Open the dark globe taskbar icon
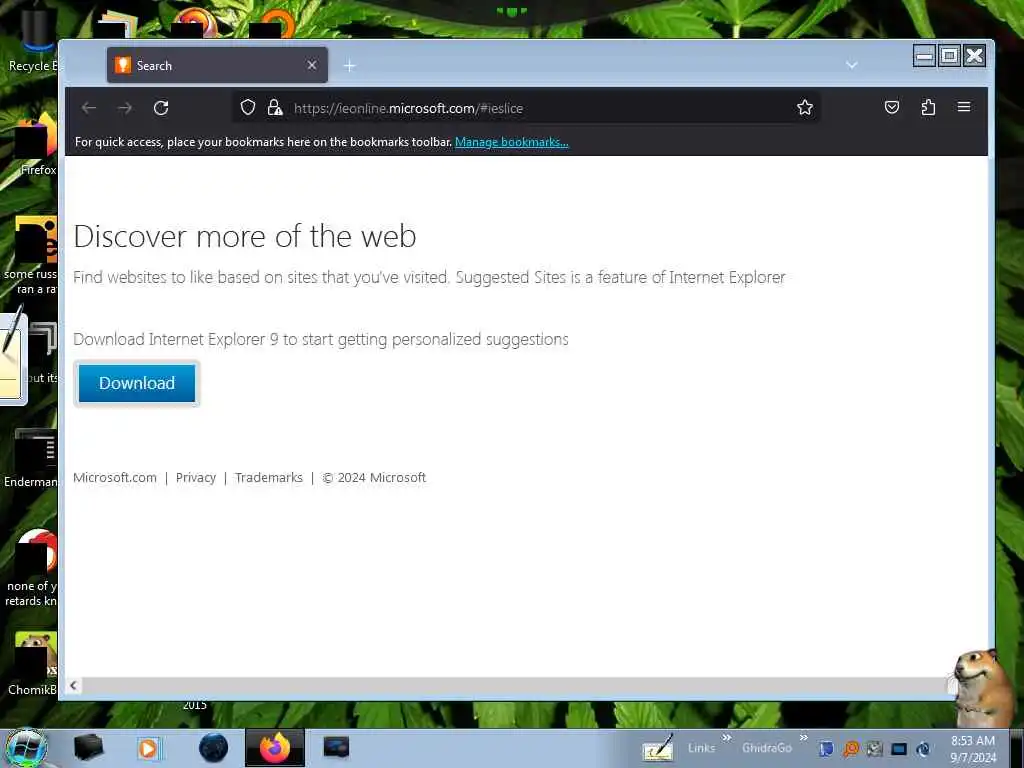Image resolution: width=1024 pixels, height=768 pixels. (x=213, y=748)
